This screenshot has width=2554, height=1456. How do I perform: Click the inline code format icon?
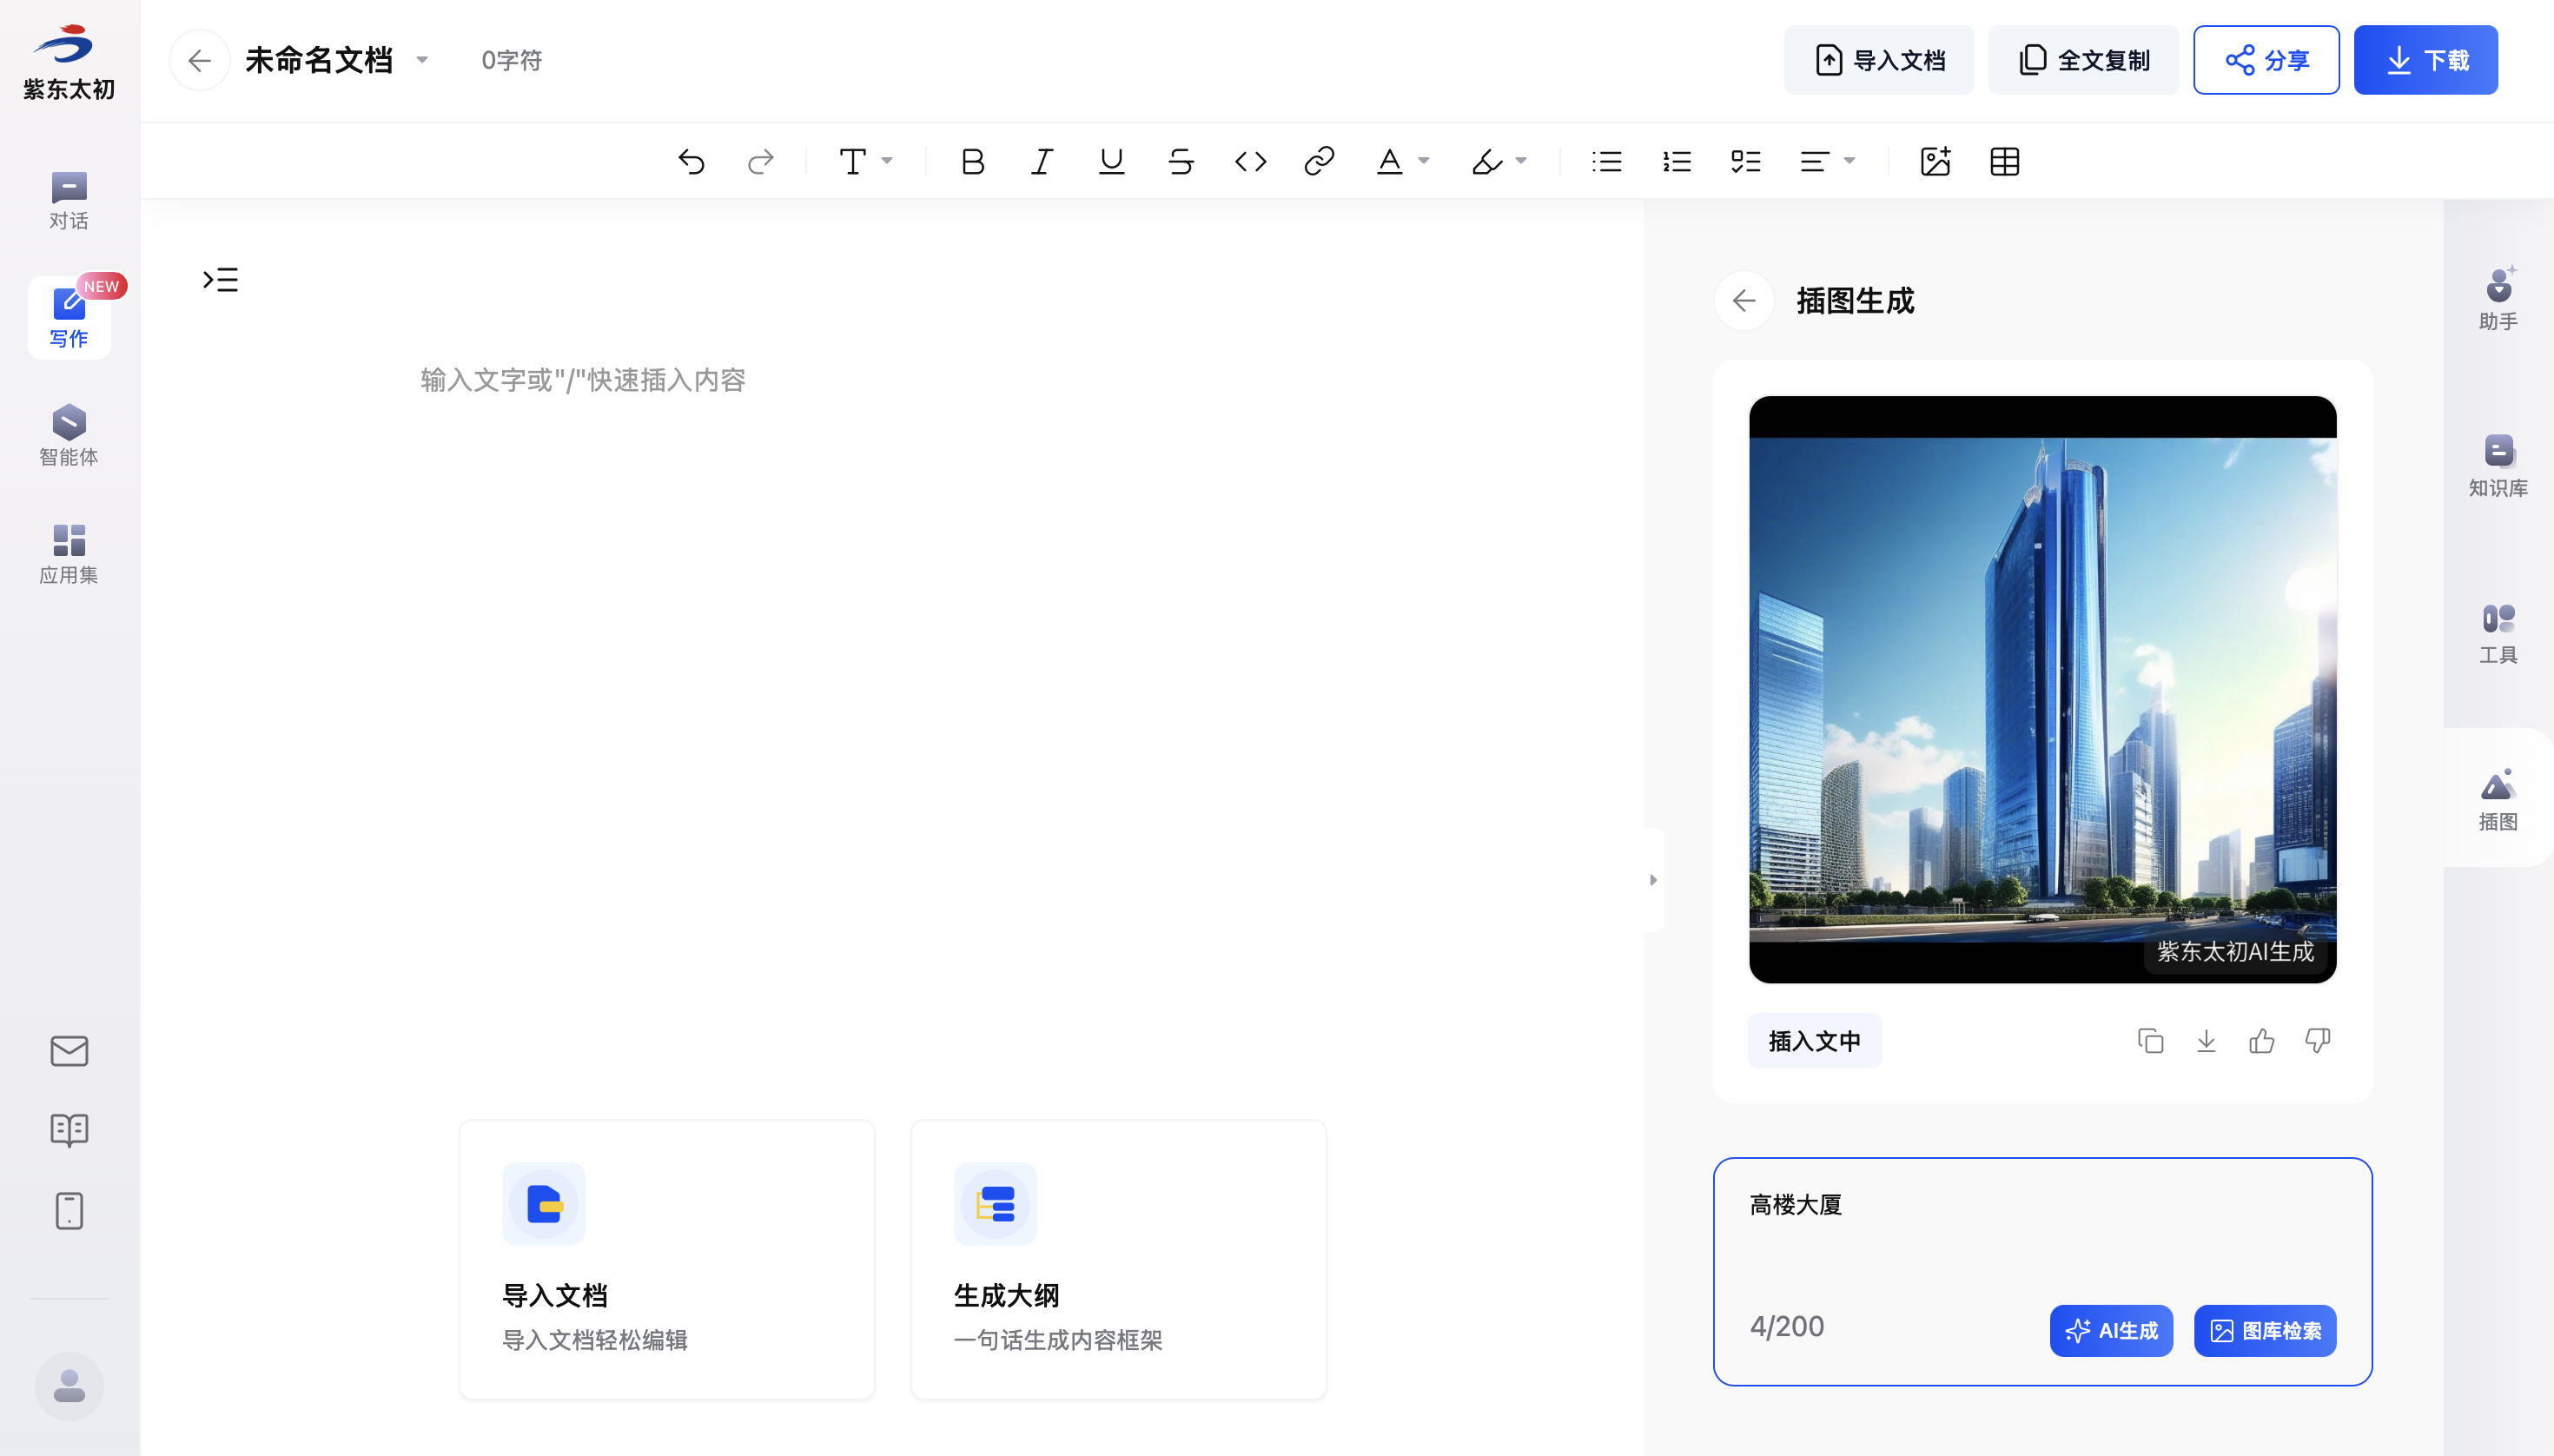pos(1250,161)
